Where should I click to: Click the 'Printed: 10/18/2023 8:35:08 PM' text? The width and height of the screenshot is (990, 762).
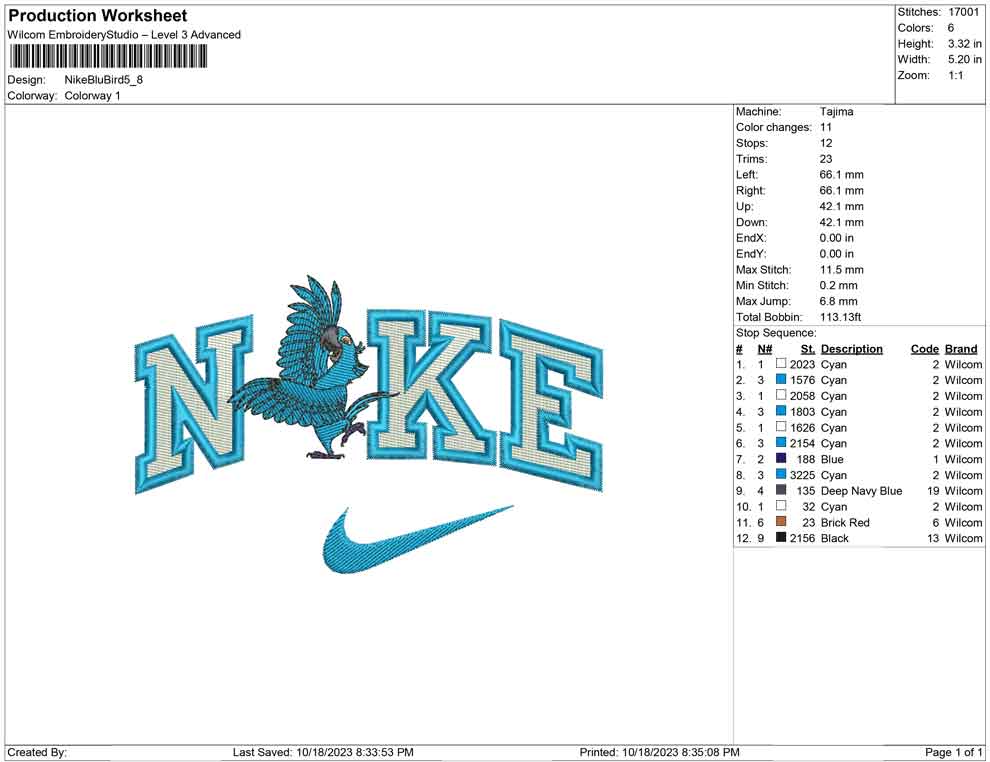659,752
